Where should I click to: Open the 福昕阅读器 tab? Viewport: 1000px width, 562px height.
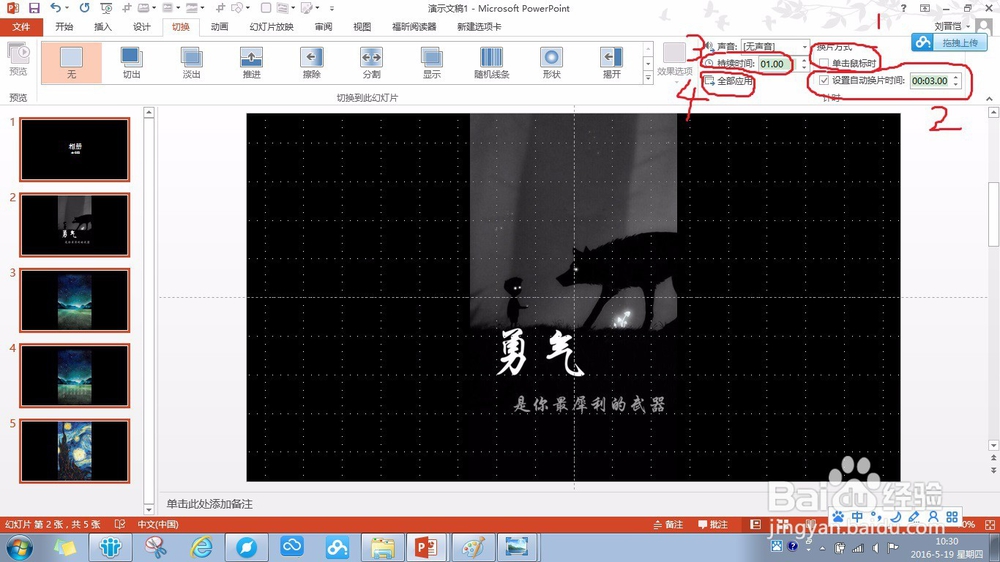pyautogui.click(x=415, y=27)
